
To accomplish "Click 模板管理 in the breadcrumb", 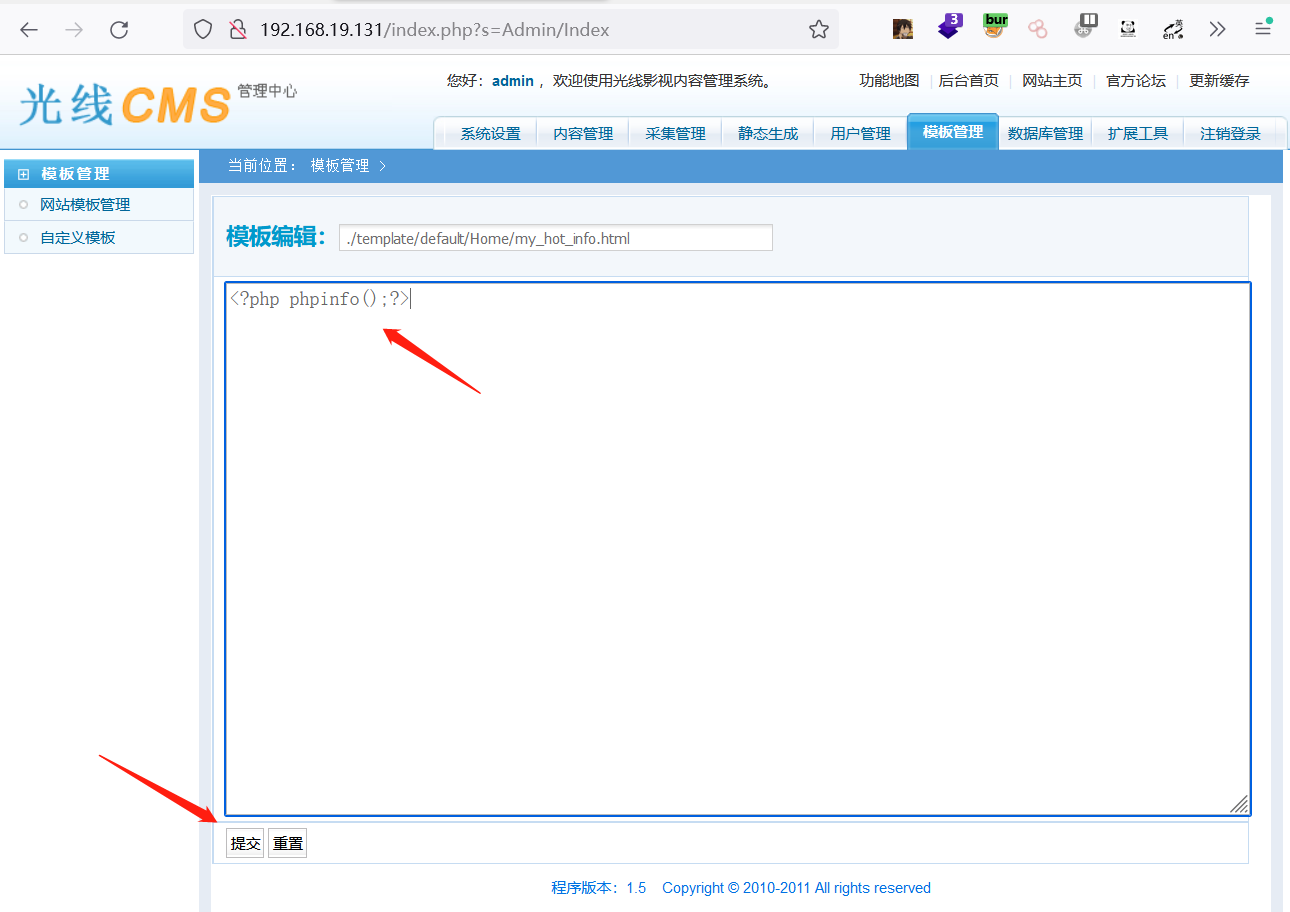I will tap(340, 166).
